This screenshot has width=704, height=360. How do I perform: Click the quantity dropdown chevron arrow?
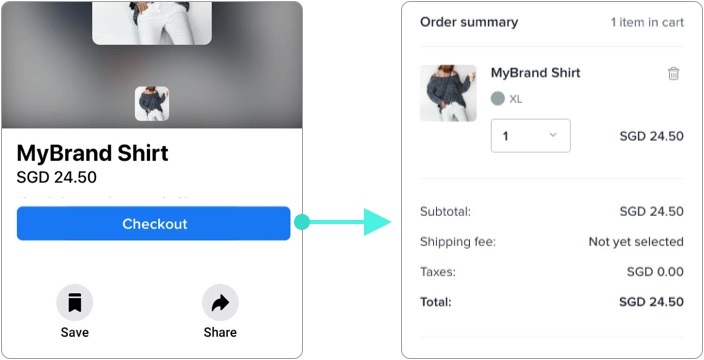tap(553, 135)
